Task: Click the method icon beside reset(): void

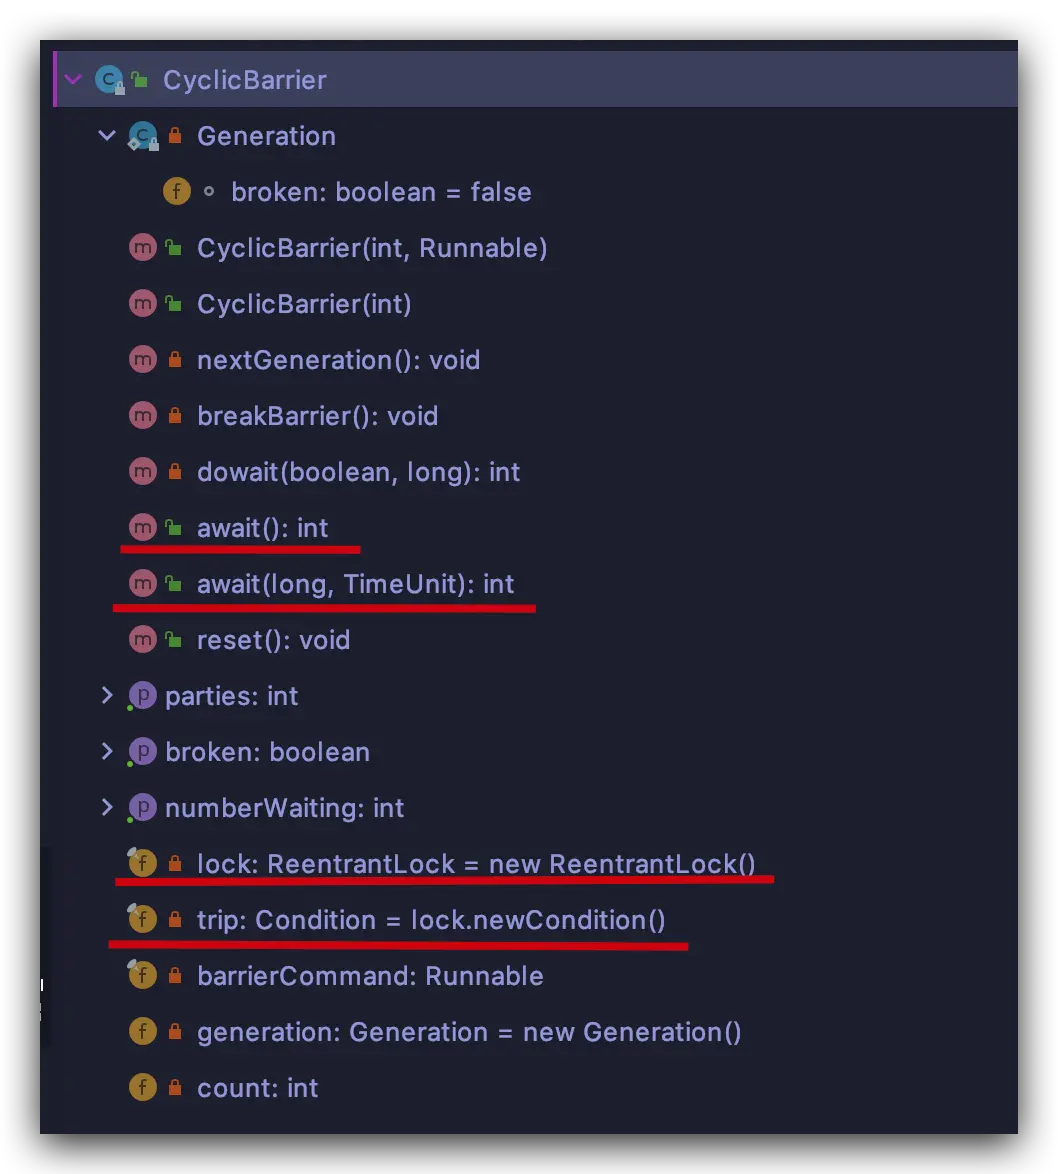Action: (x=143, y=640)
